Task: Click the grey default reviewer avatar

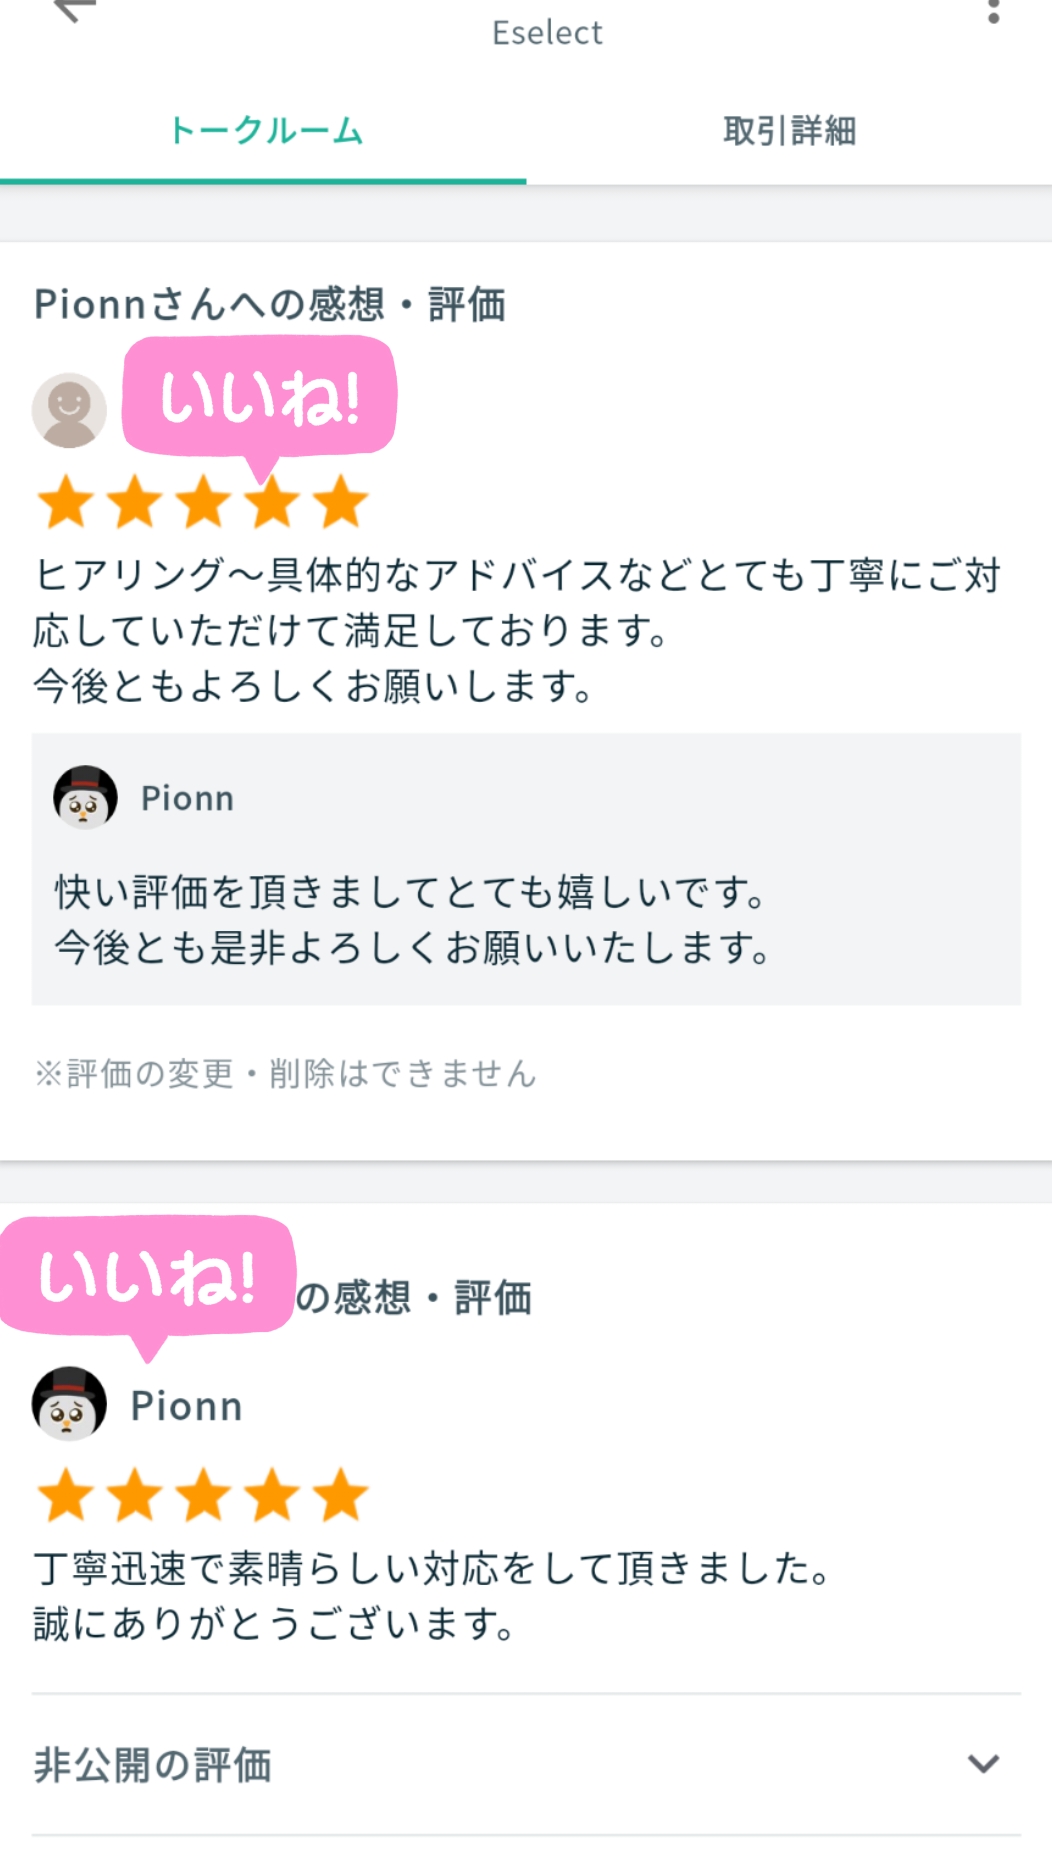Action: click(x=69, y=410)
